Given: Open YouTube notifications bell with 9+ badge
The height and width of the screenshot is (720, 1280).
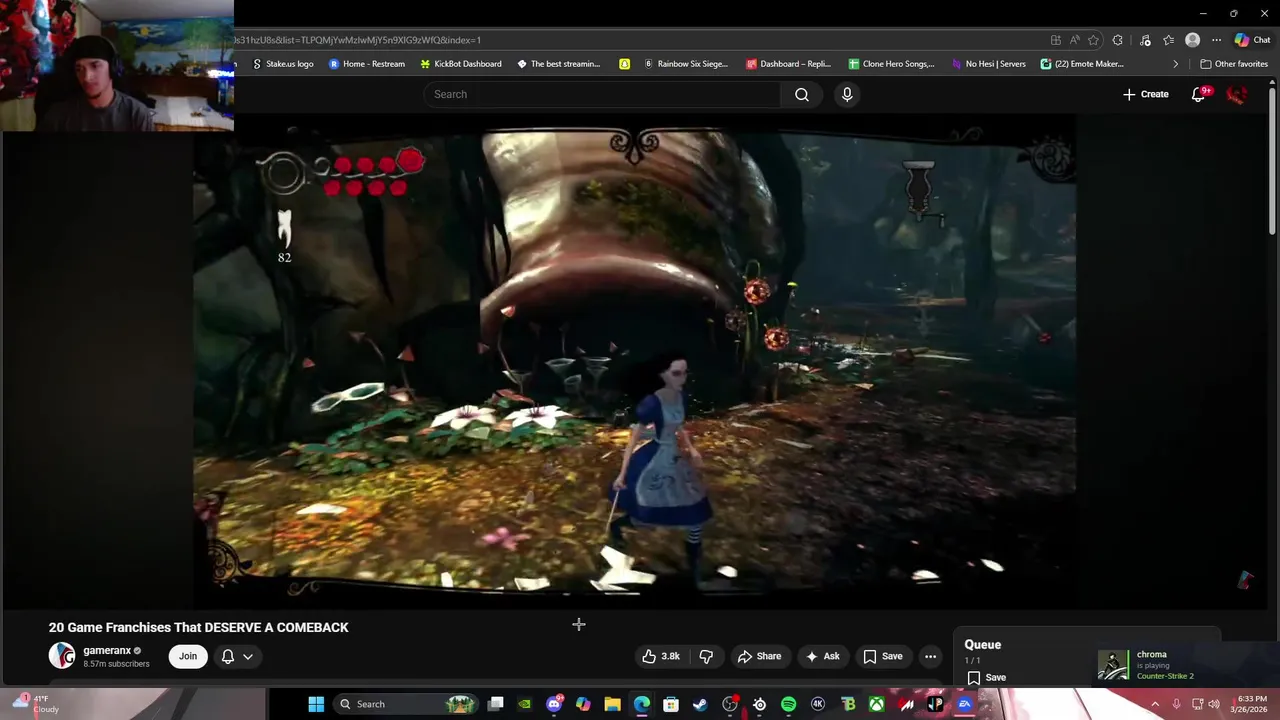Looking at the screenshot, I should 1198,94.
